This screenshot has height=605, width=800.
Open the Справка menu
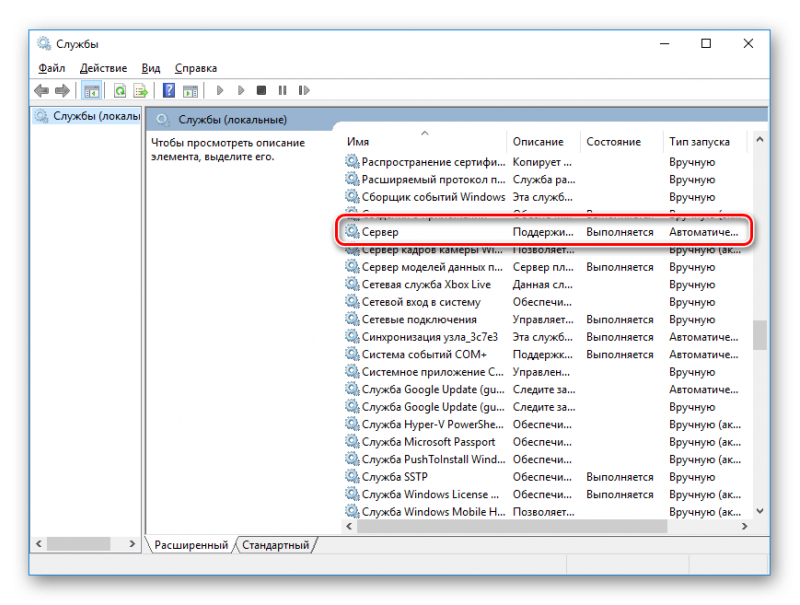(195, 68)
